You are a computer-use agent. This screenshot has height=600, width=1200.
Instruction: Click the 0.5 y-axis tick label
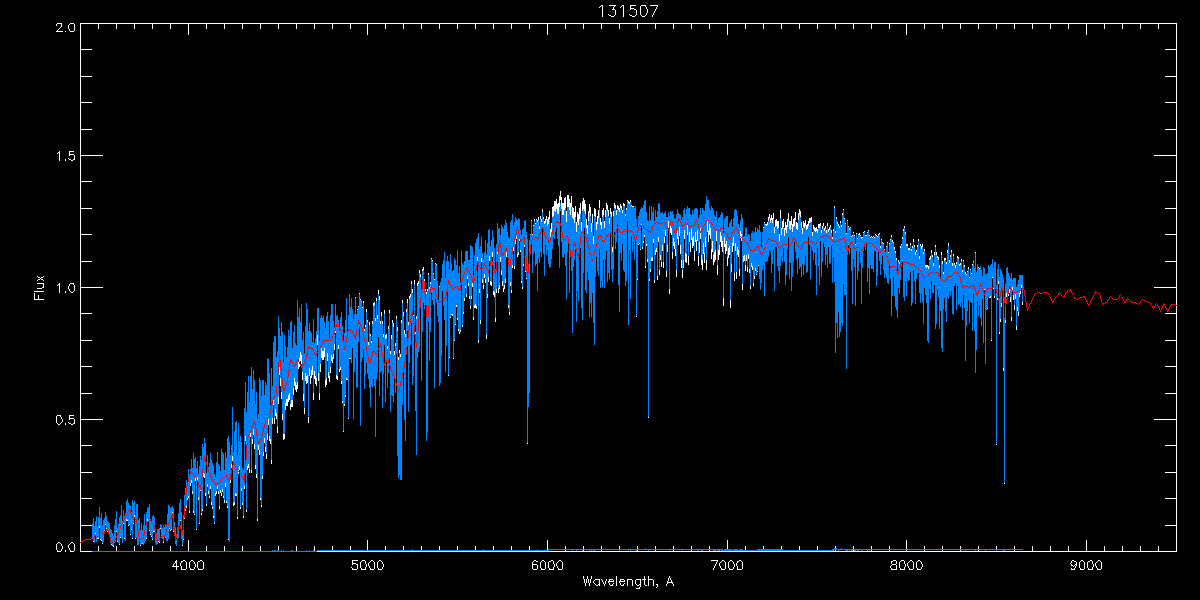coord(64,419)
